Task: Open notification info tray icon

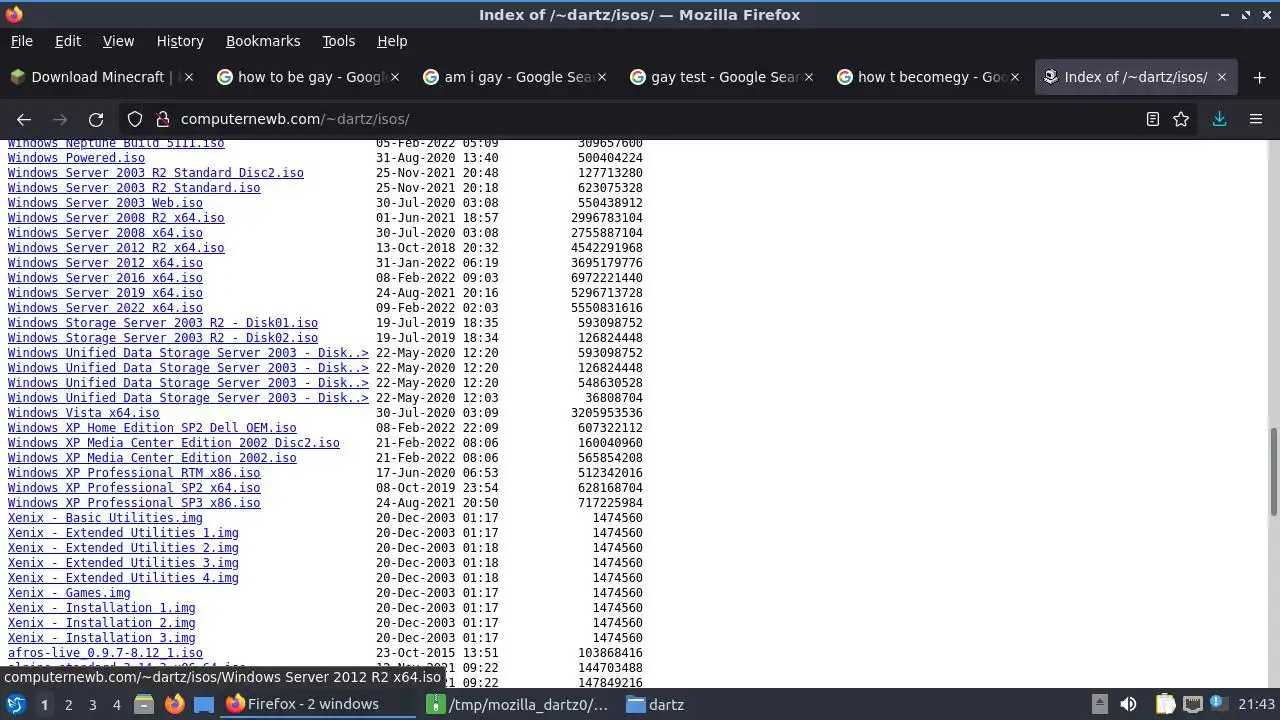Action: click(x=1219, y=704)
